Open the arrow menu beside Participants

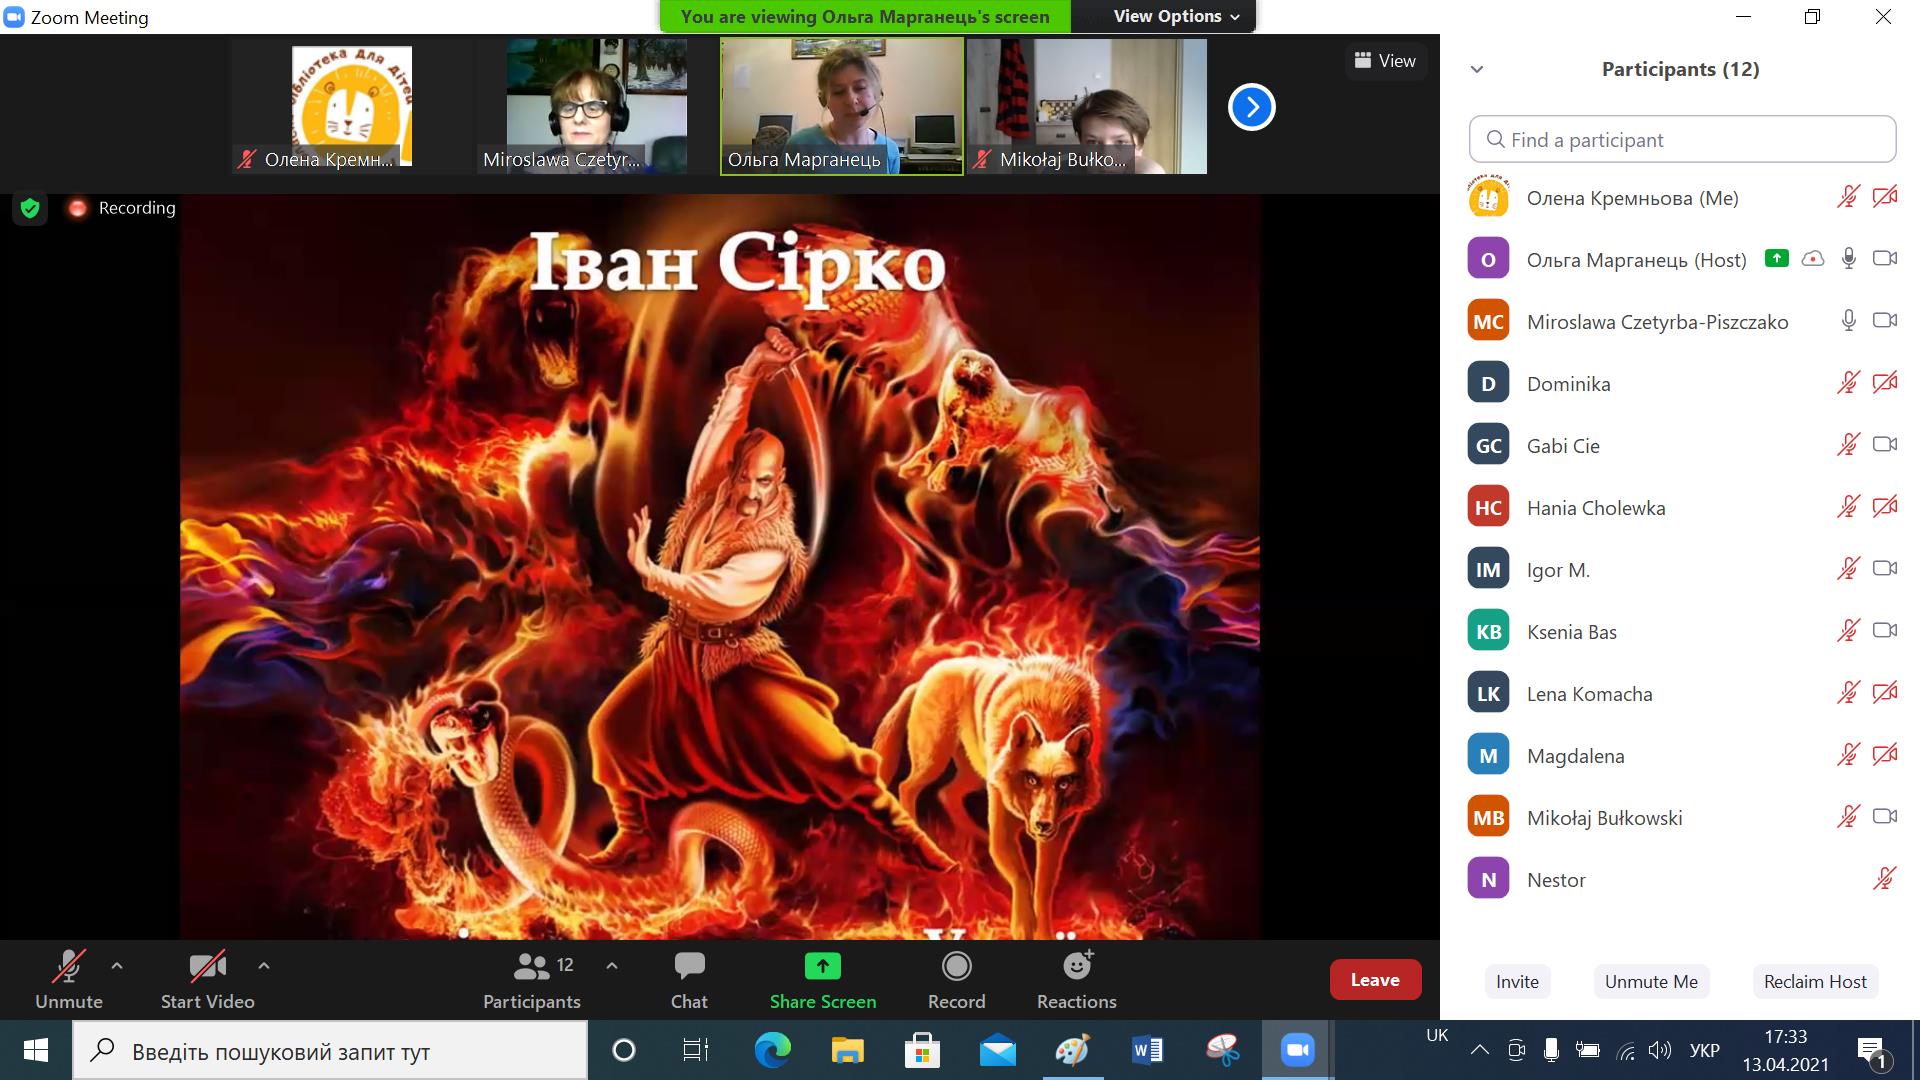(612, 966)
